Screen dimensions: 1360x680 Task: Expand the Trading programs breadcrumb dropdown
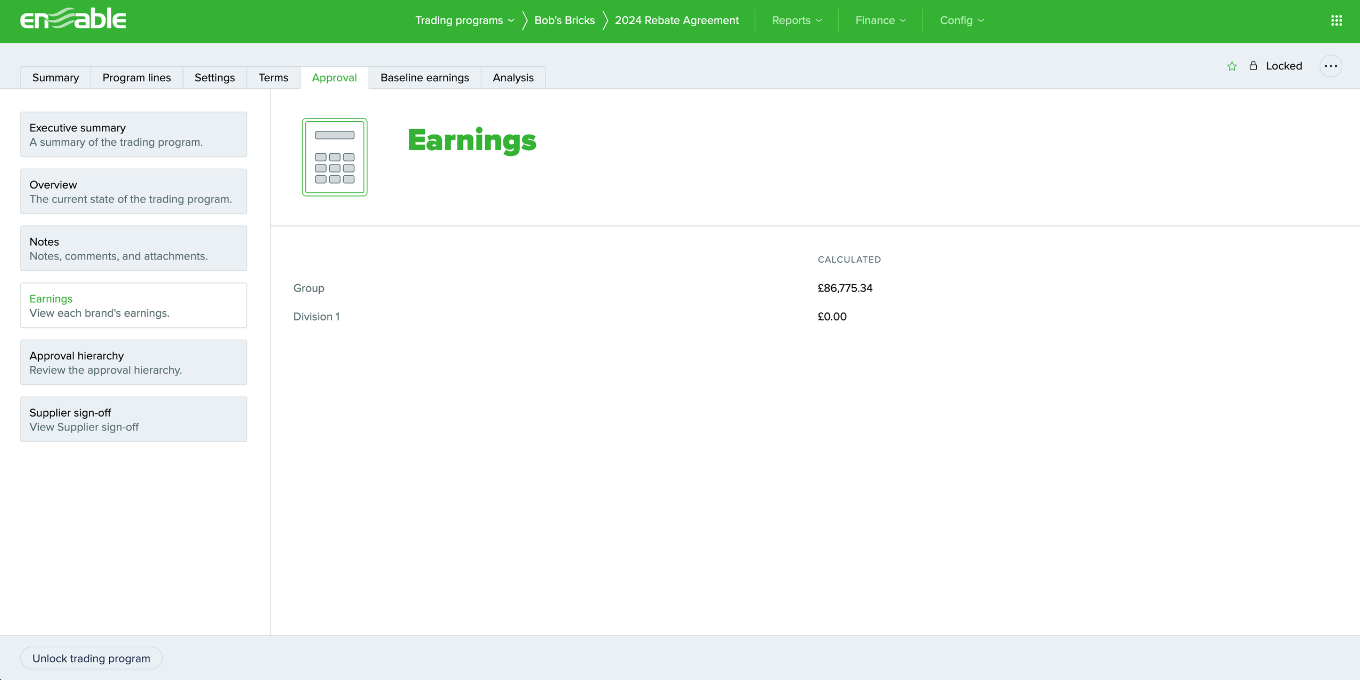[x=464, y=20]
